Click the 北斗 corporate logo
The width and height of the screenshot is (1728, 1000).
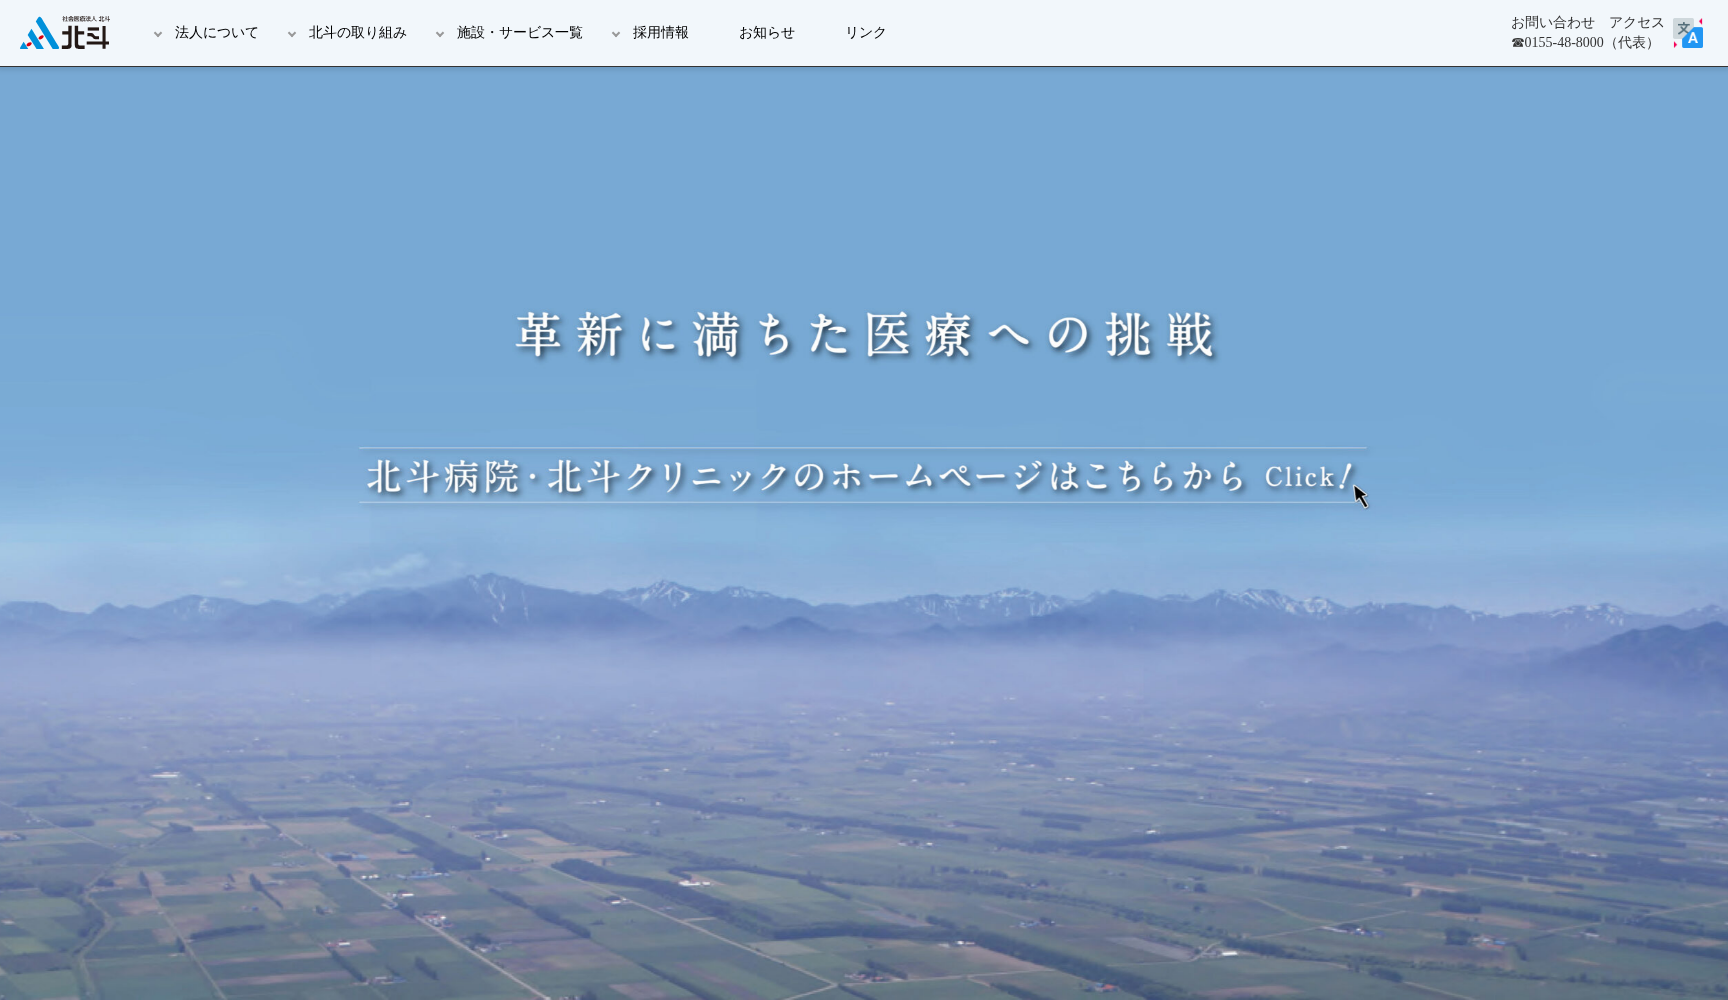pos(62,31)
